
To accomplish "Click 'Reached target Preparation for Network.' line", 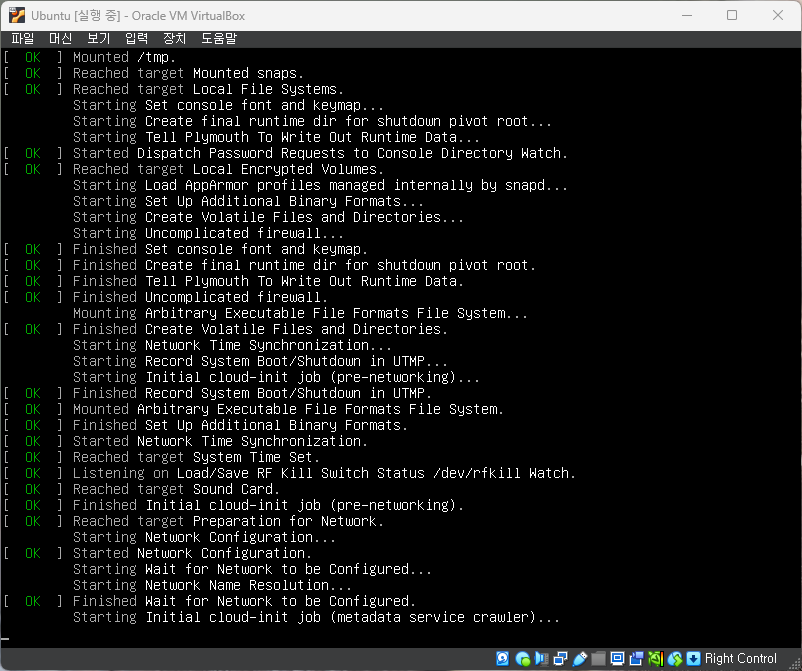I will 228,521.
